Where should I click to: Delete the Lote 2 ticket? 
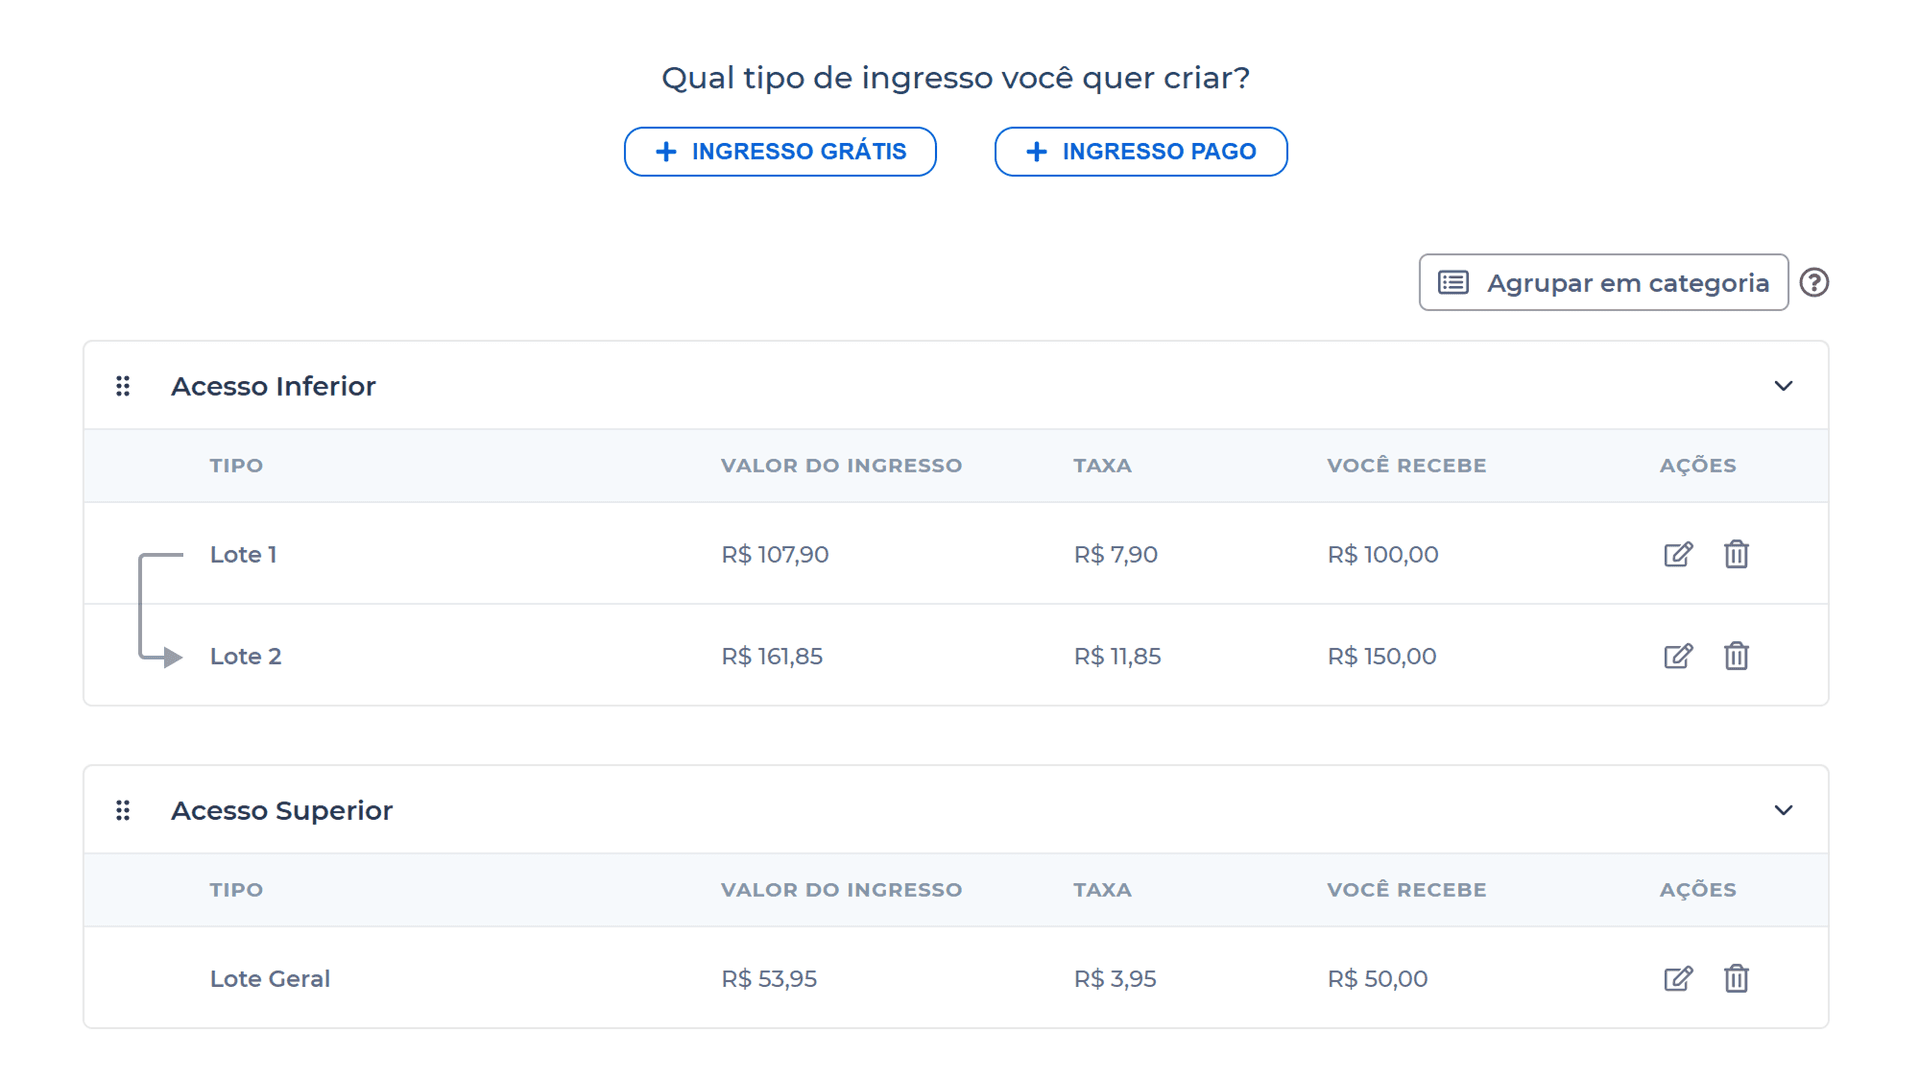pos(1736,656)
